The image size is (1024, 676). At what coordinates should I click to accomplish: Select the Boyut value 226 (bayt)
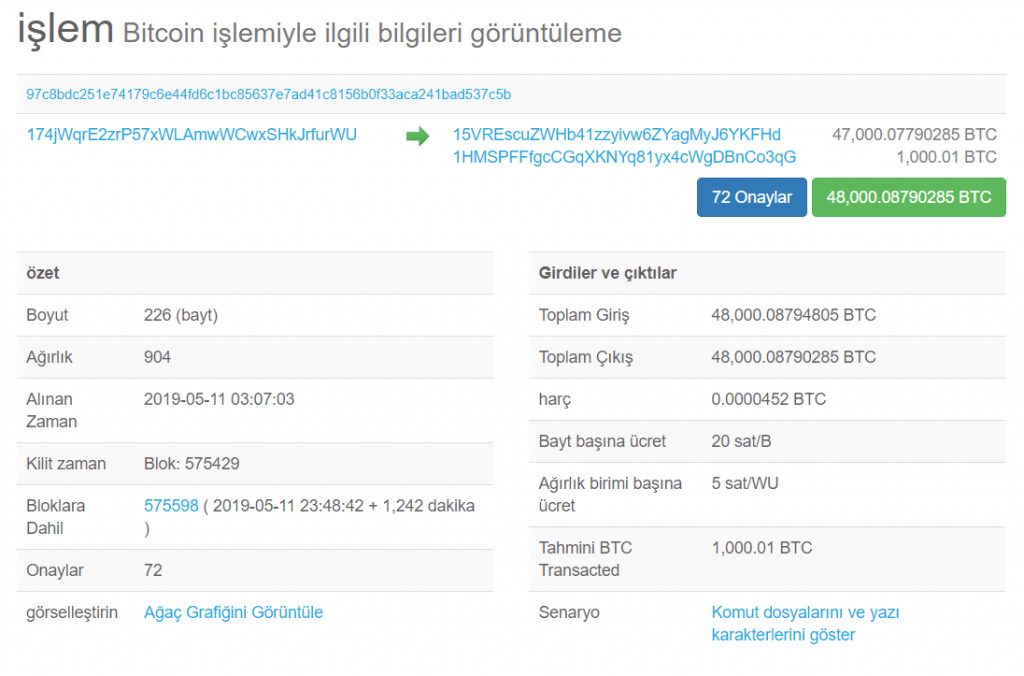[x=181, y=315]
